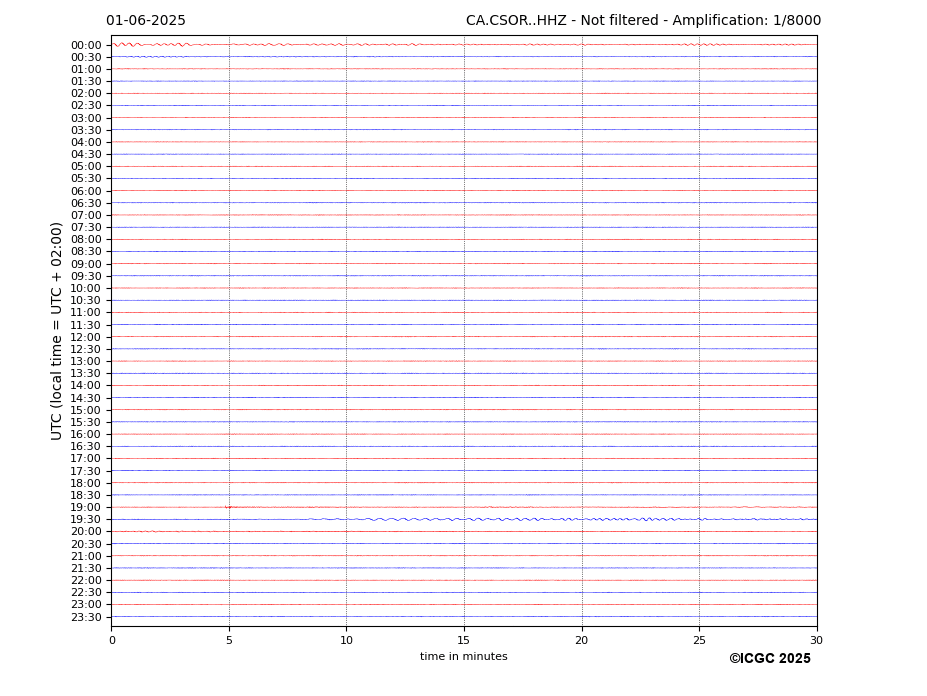Select the 10:00 time row label
The width and height of the screenshot is (927, 696).
[86, 289]
